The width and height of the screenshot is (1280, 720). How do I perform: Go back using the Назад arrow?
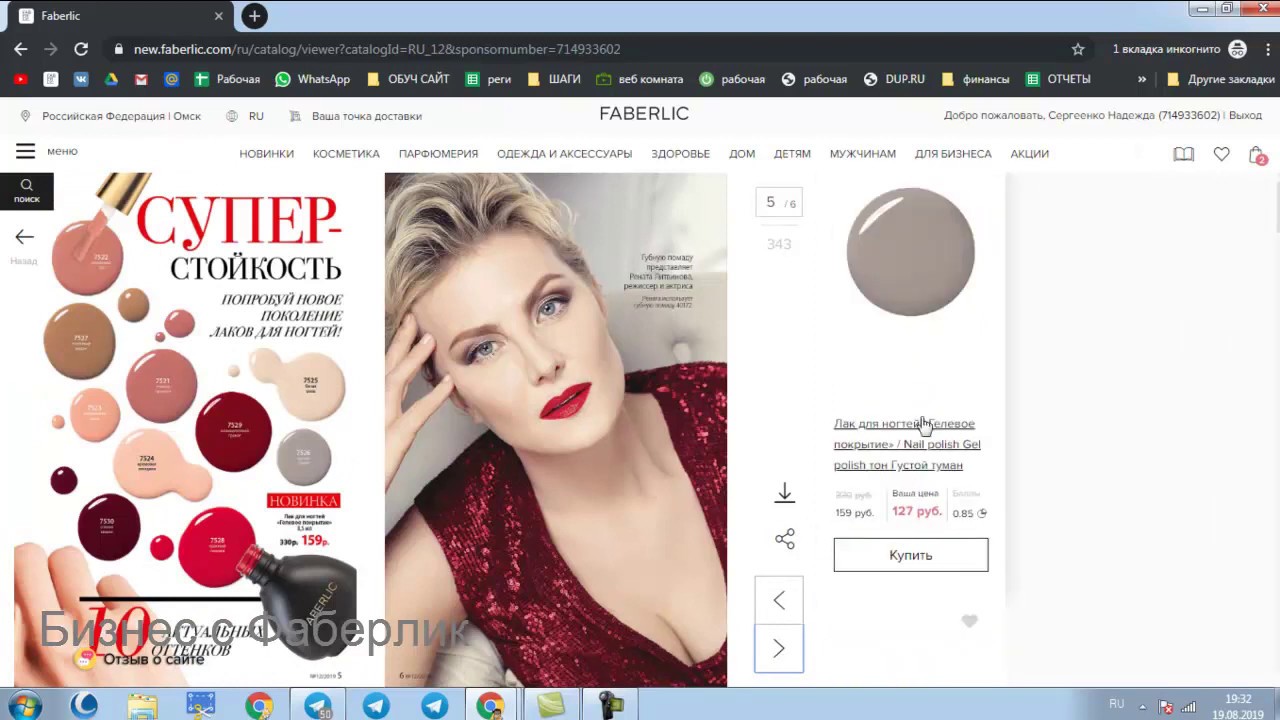(24, 237)
